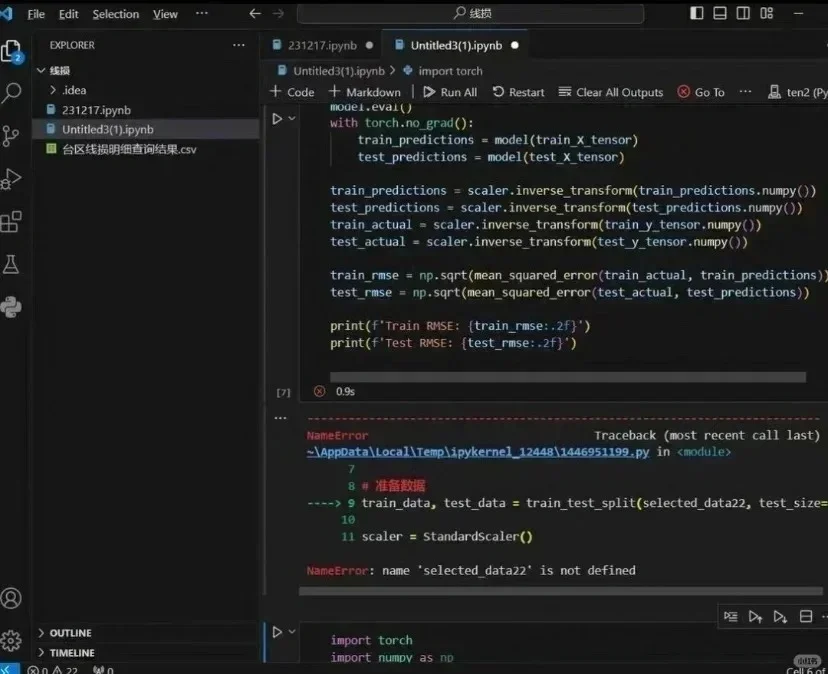Click the error status icon under the cell

(319, 391)
